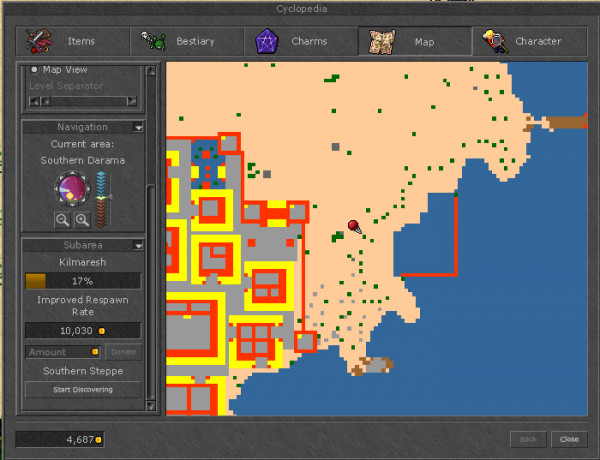Click the Southern Steppe label
The width and height of the screenshot is (600, 460).
tap(83, 371)
